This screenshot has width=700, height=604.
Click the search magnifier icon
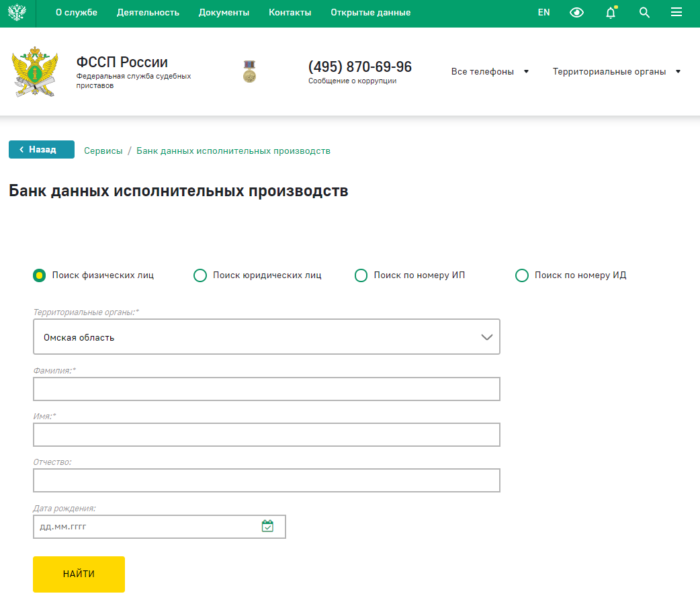pyautogui.click(x=644, y=13)
